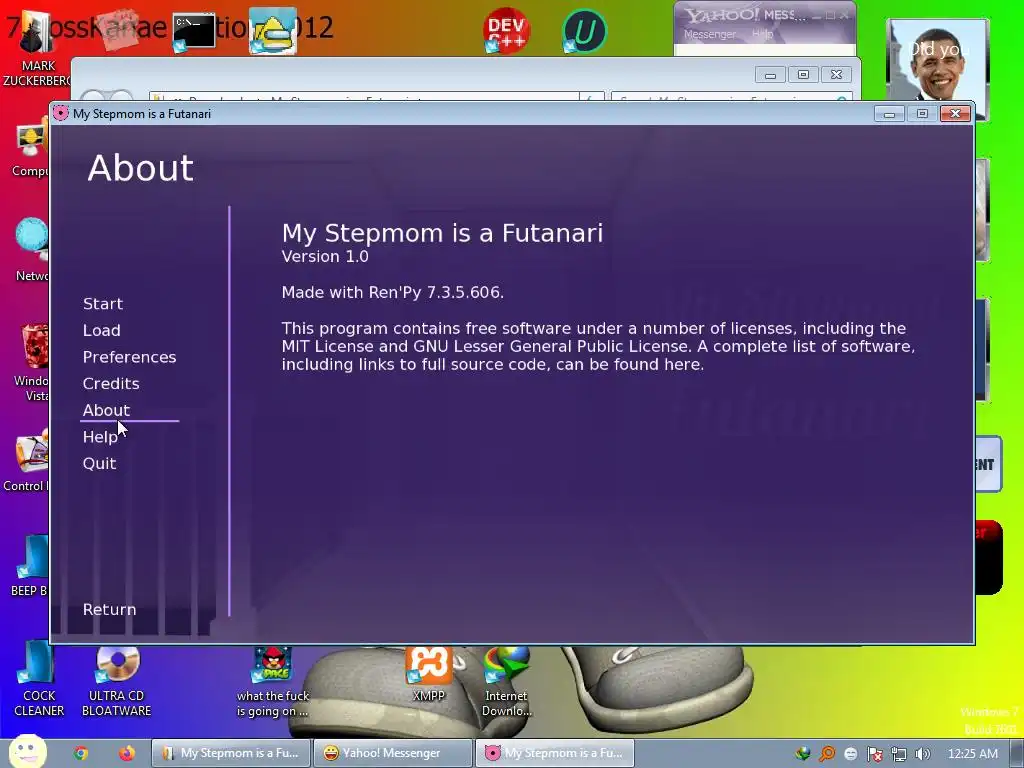Open the Network desktop icon
This screenshot has height=768, width=1024.
tap(29, 249)
